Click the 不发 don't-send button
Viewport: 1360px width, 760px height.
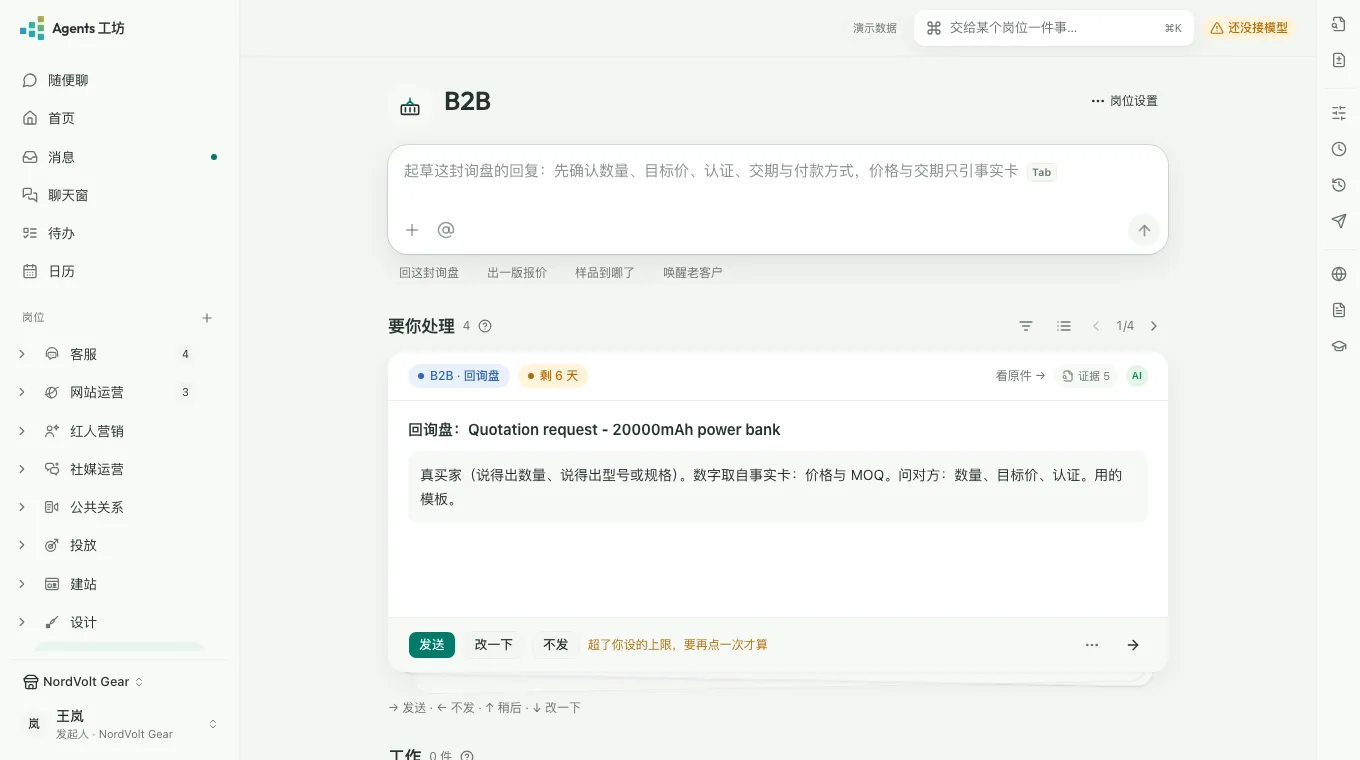click(555, 645)
